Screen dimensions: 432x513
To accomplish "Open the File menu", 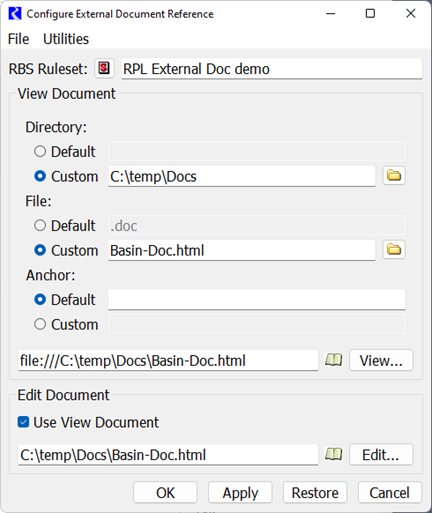I will pyautogui.click(x=18, y=39).
